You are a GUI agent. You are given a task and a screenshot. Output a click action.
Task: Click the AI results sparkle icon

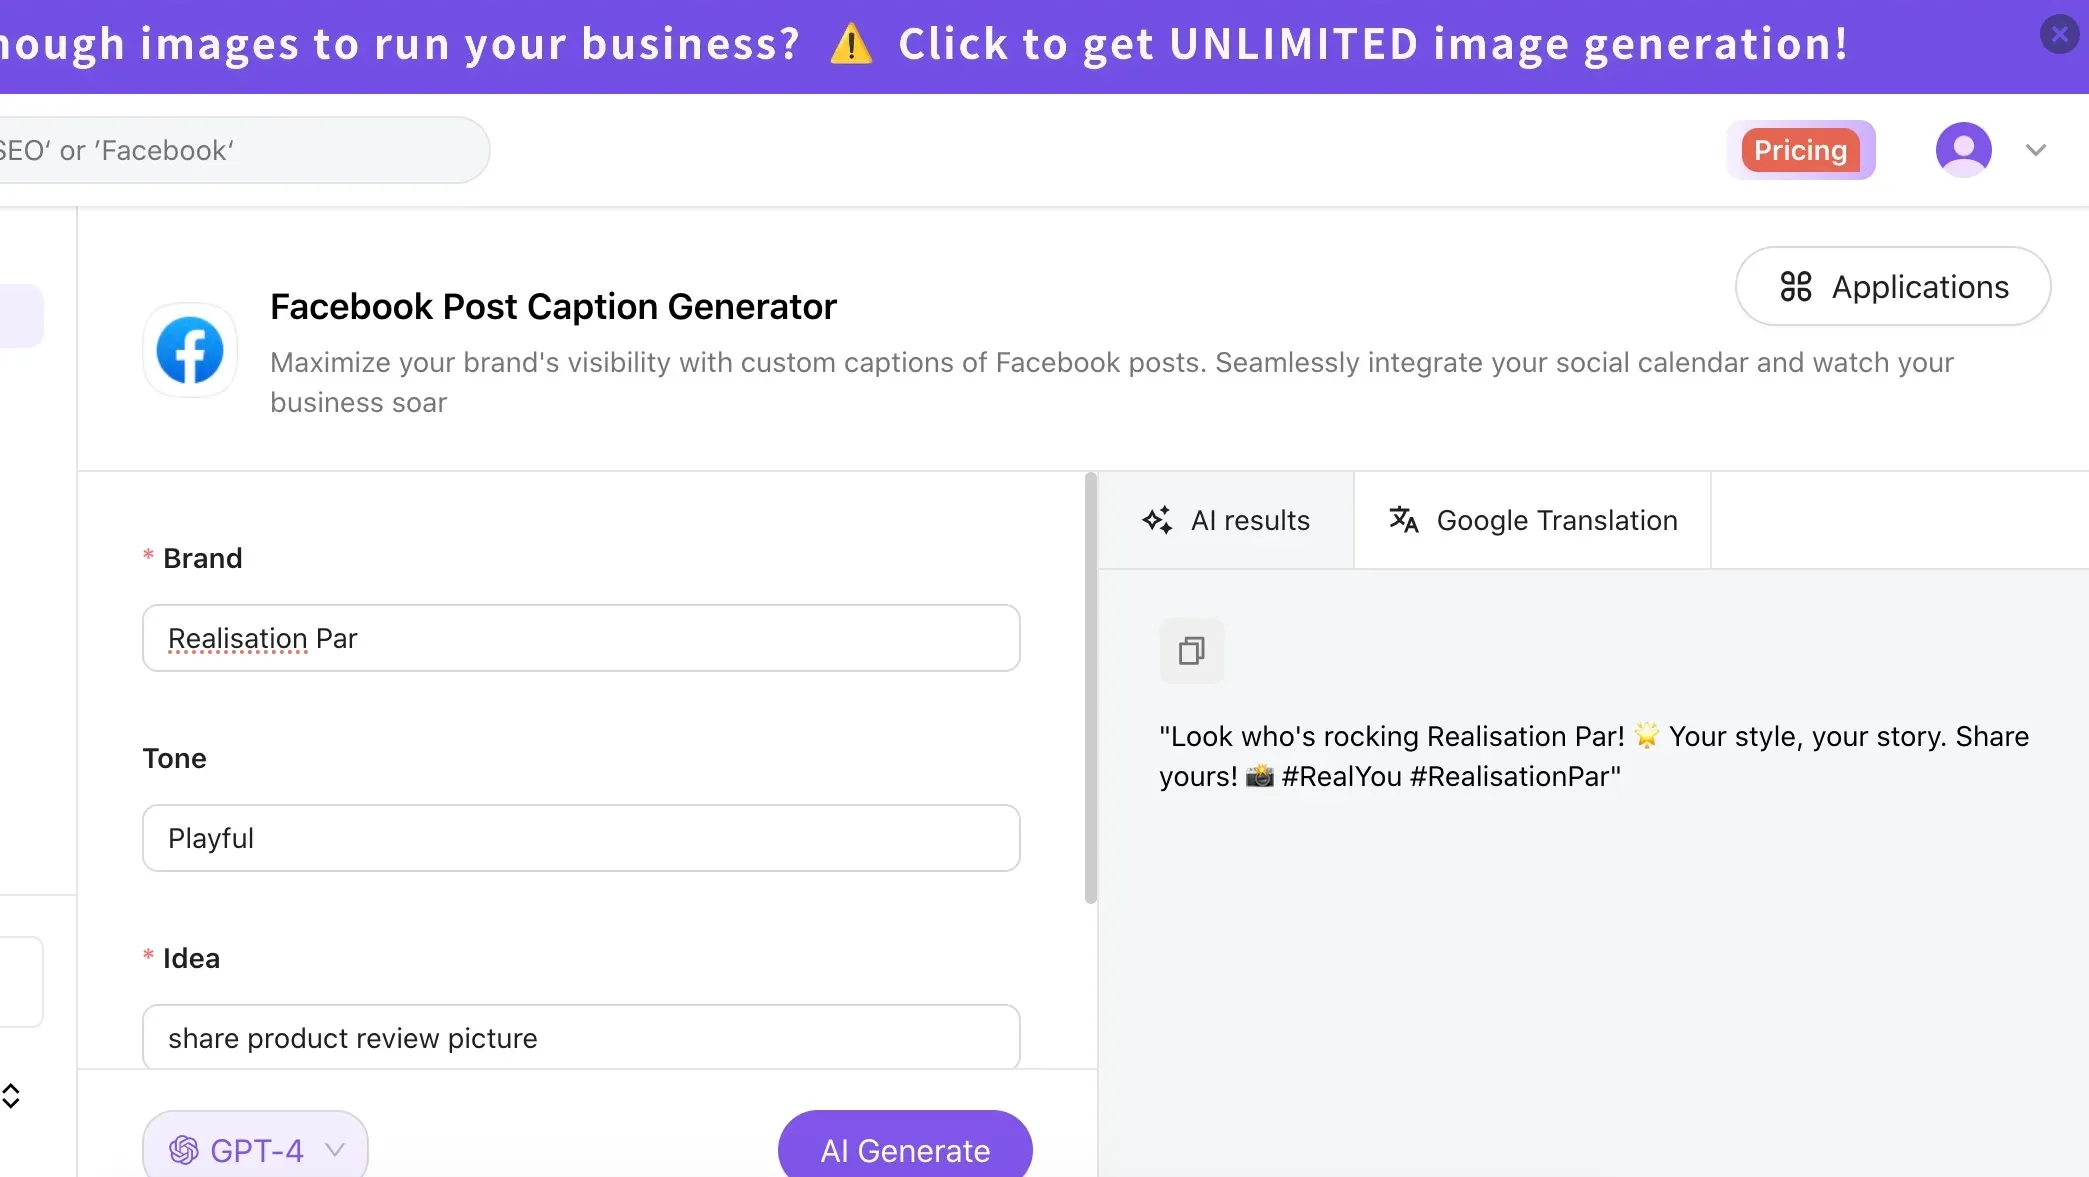pyautogui.click(x=1157, y=520)
